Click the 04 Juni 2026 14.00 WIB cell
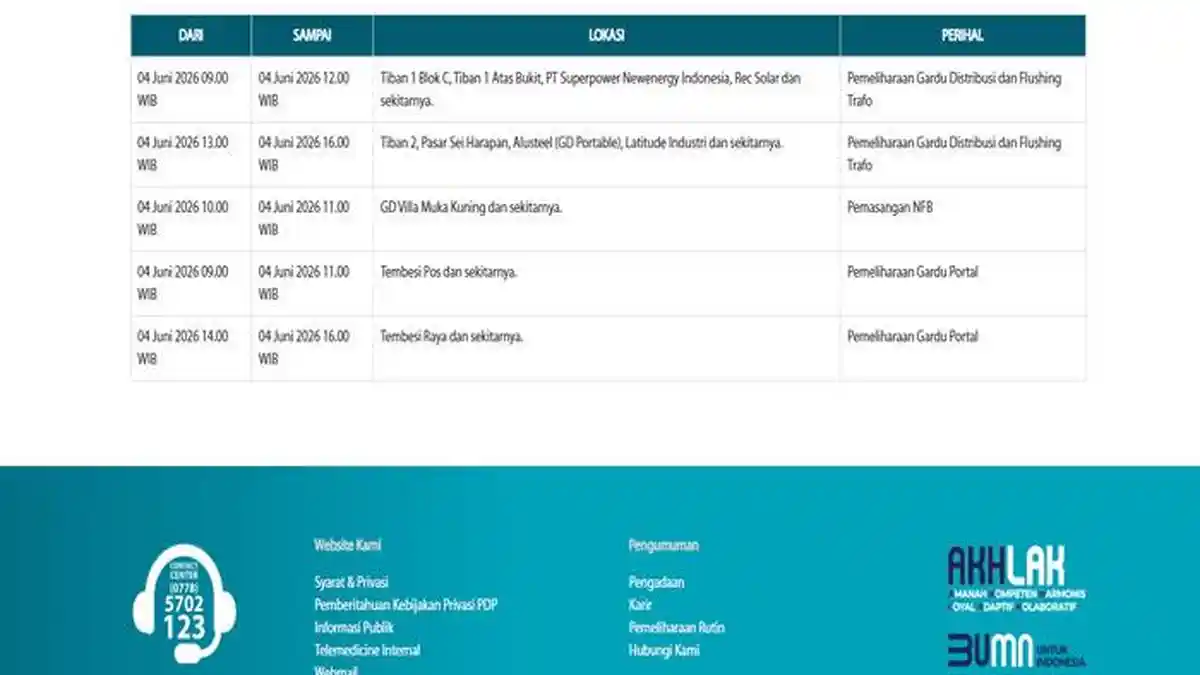 click(191, 348)
